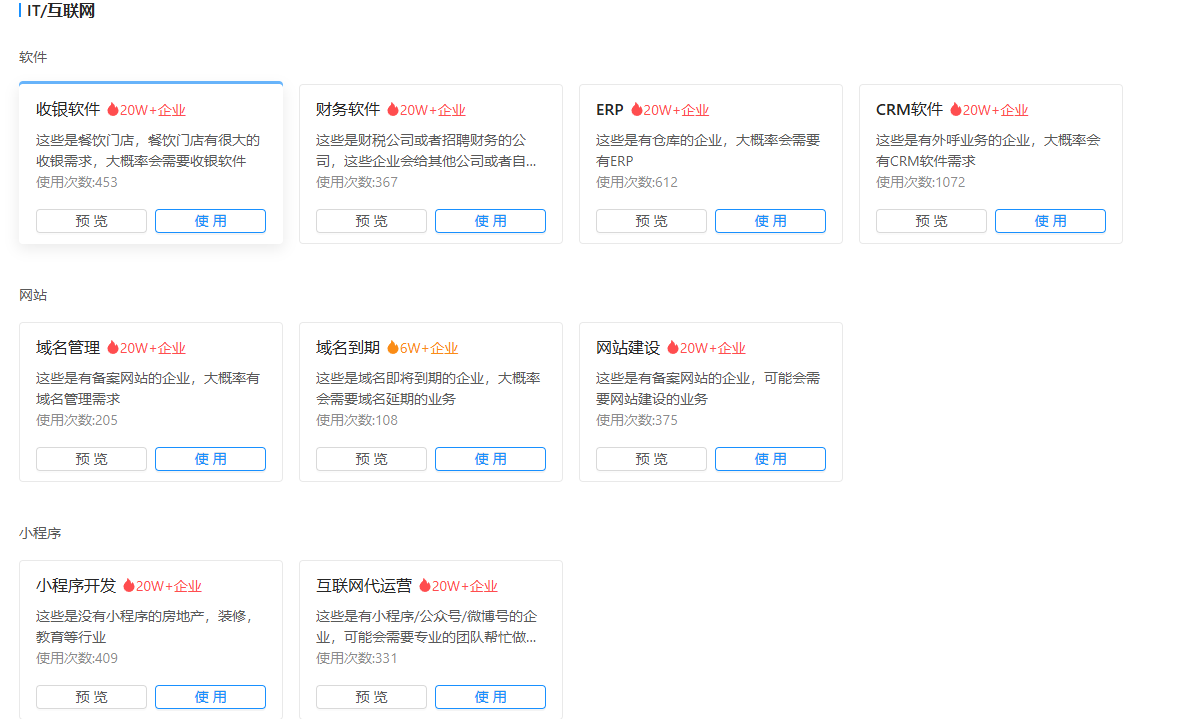Click the 域名到期 description about 域名延期
The height and width of the screenshot is (719, 1193).
428,389
